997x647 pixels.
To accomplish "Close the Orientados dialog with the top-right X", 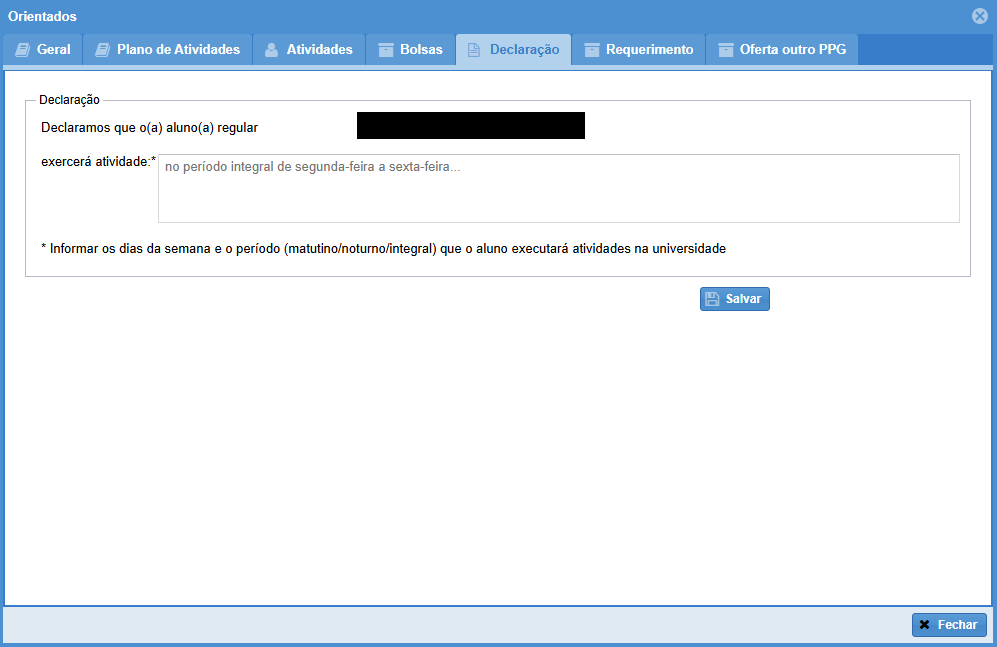I will click(x=980, y=16).
